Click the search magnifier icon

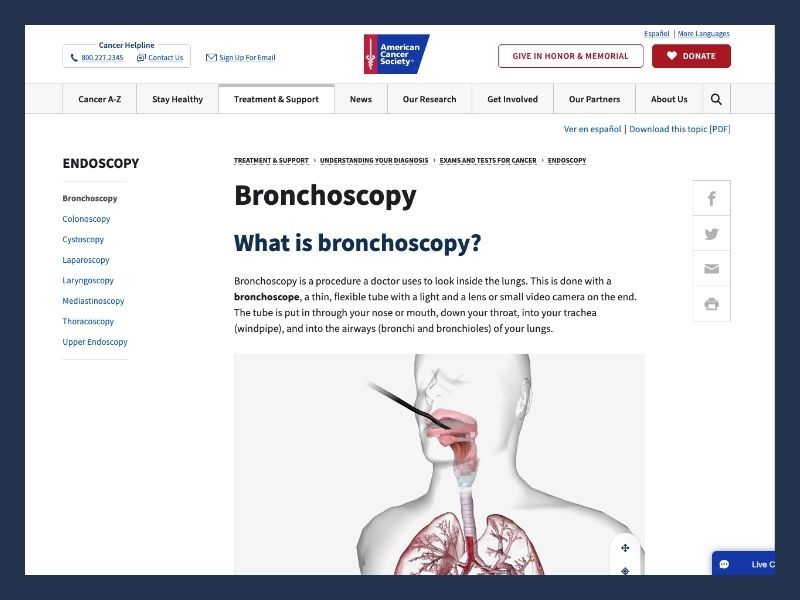(716, 99)
